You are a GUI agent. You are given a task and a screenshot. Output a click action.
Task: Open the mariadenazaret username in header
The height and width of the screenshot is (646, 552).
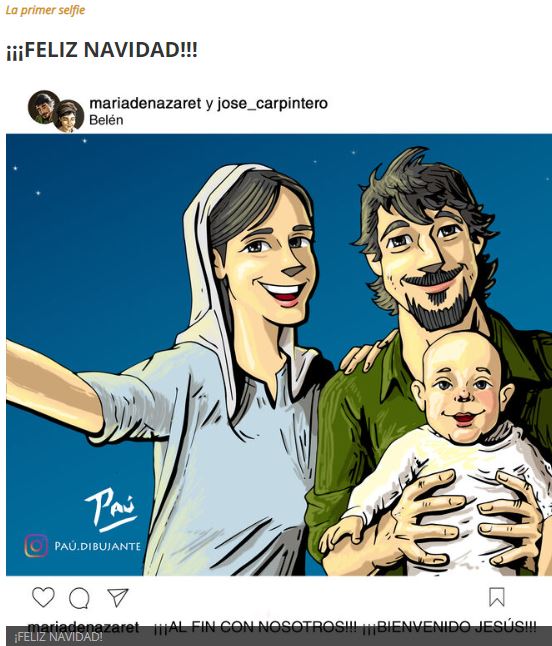pos(145,103)
